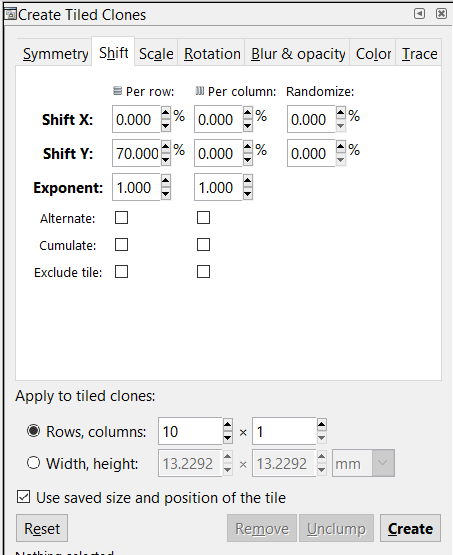
Task: Decrease Shift Y per row value
Action: click(x=166, y=159)
